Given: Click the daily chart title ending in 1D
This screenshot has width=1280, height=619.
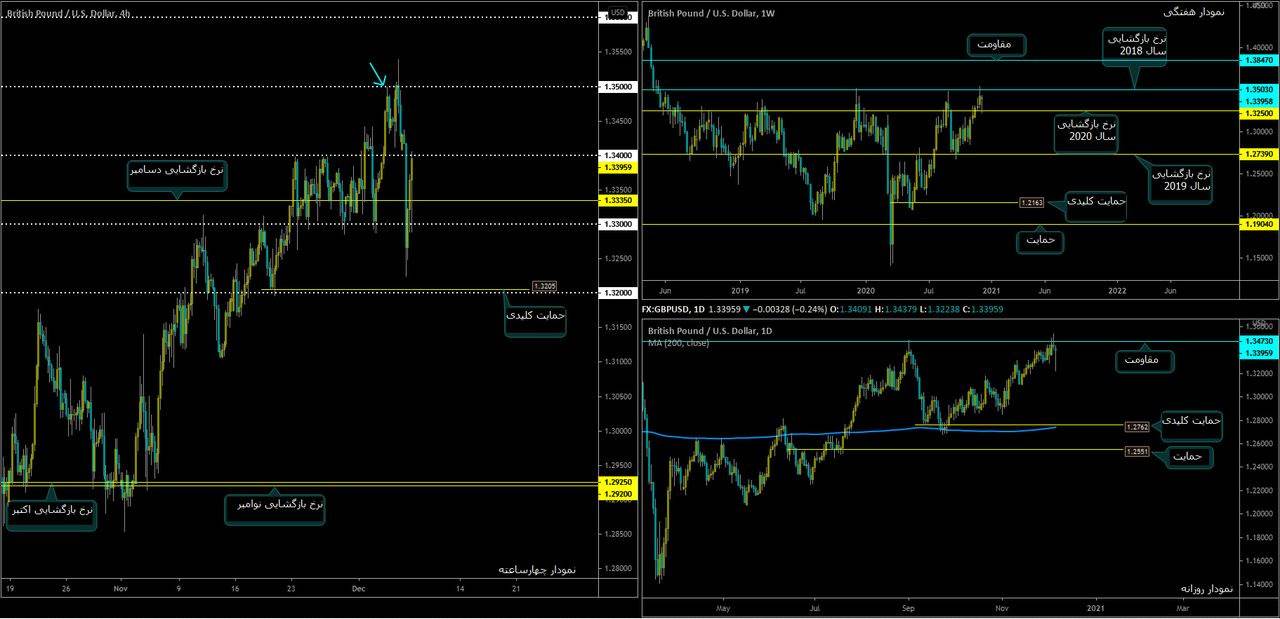Looking at the screenshot, I should point(710,331).
